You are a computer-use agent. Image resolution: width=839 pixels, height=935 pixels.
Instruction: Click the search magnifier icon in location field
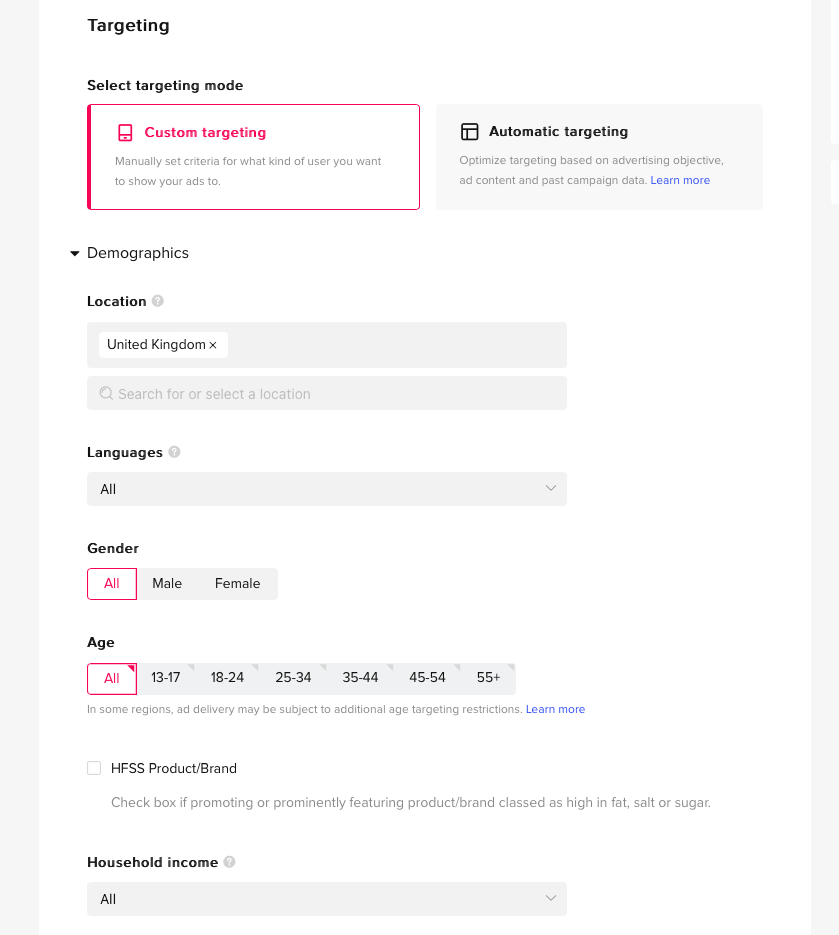[x=106, y=394]
